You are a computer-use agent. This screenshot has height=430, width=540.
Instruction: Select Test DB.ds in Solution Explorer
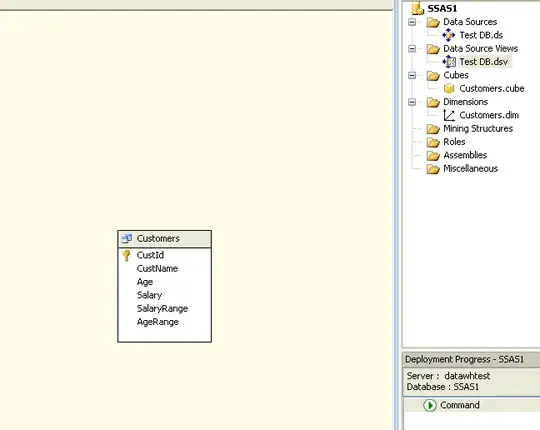pyautogui.click(x=481, y=35)
